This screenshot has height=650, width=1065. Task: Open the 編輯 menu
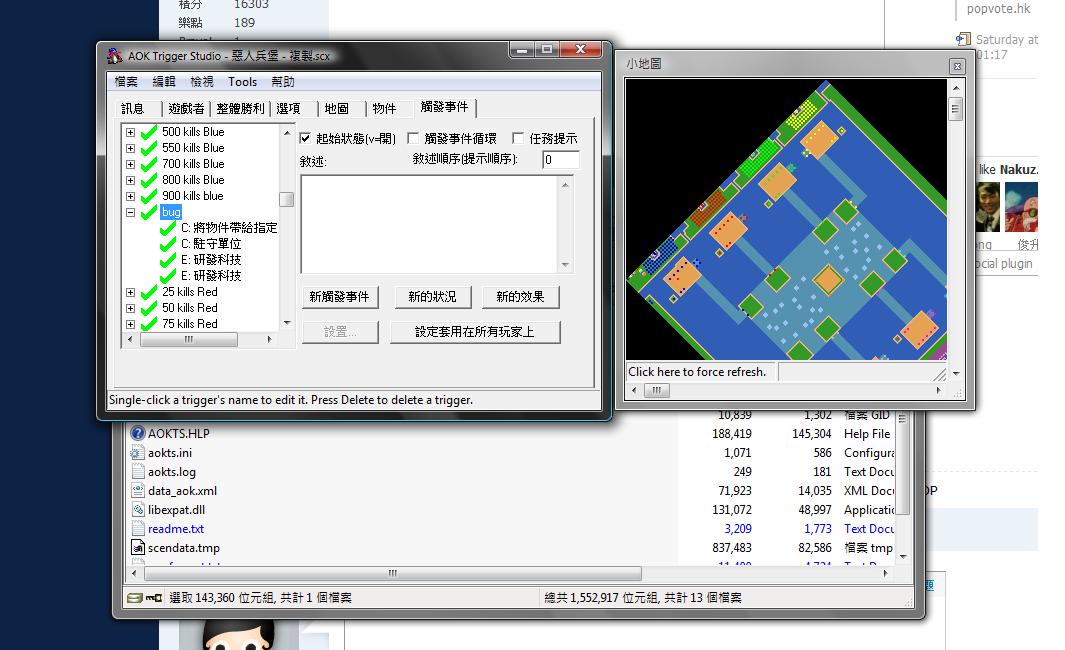[164, 82]
